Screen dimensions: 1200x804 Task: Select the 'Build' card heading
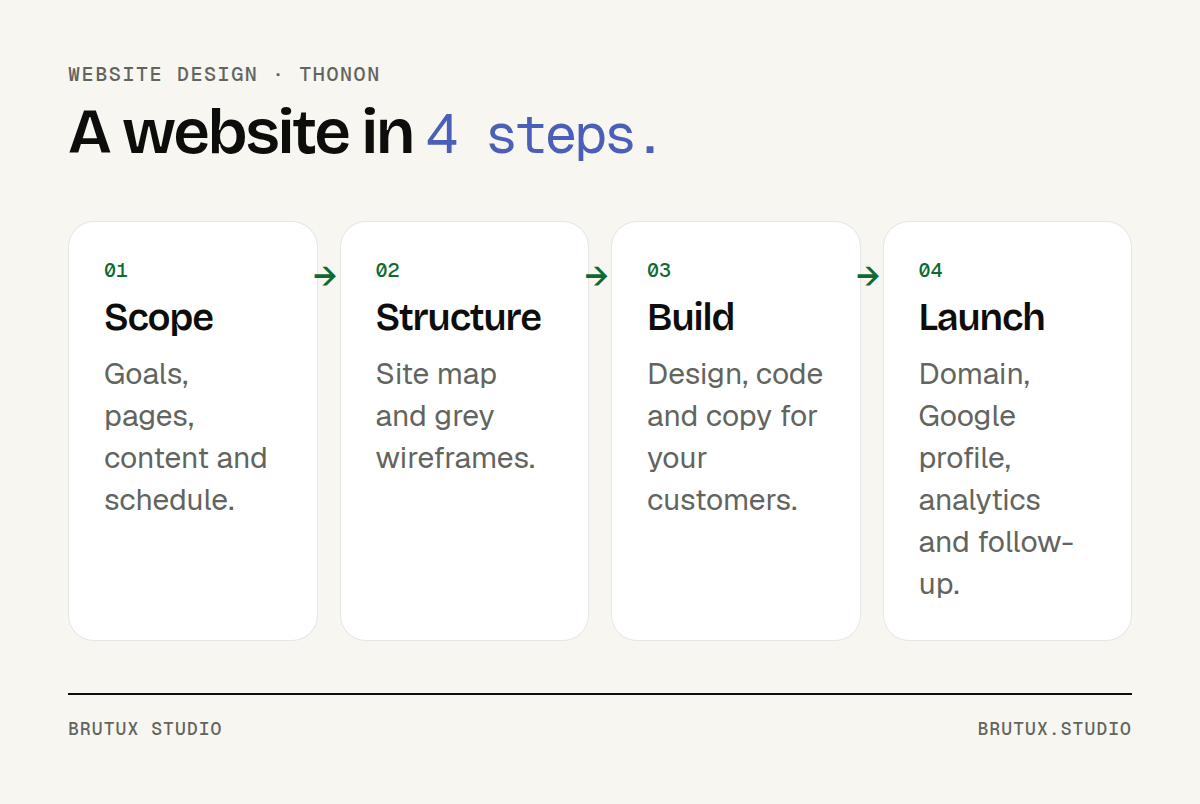pos(691,317)
